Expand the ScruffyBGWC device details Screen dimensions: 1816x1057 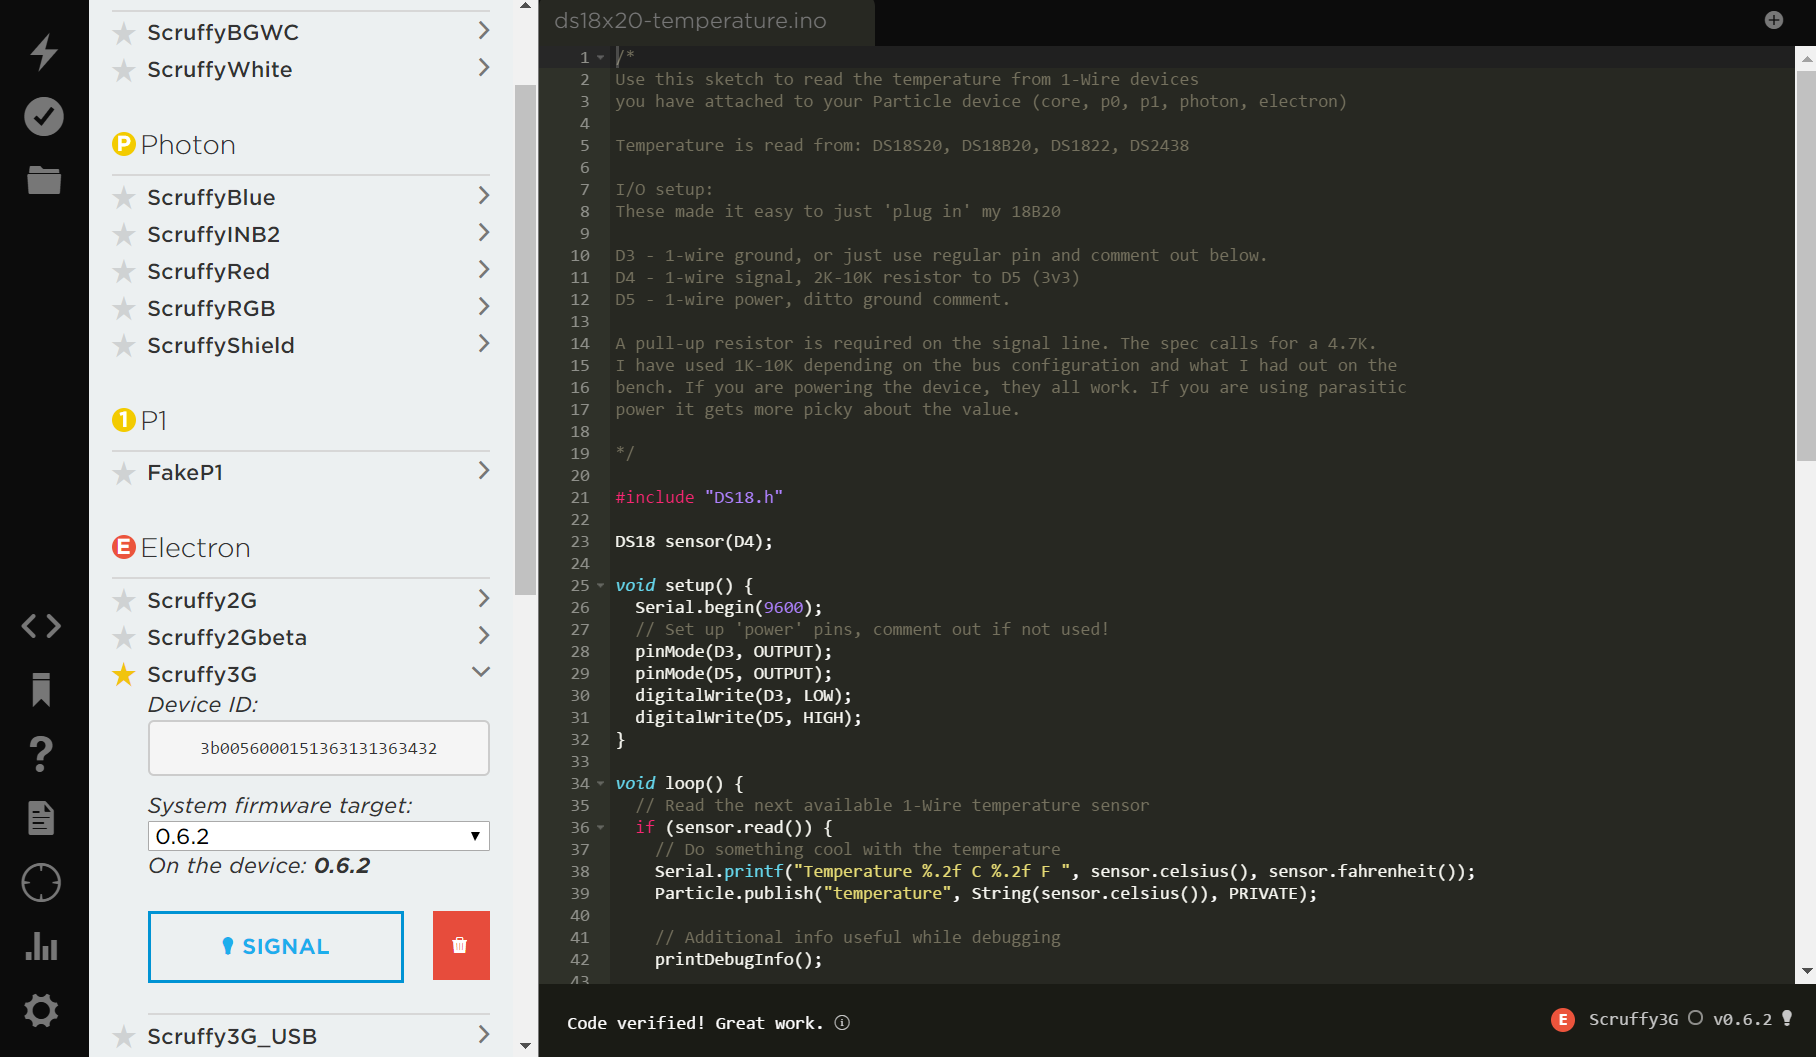483,31
